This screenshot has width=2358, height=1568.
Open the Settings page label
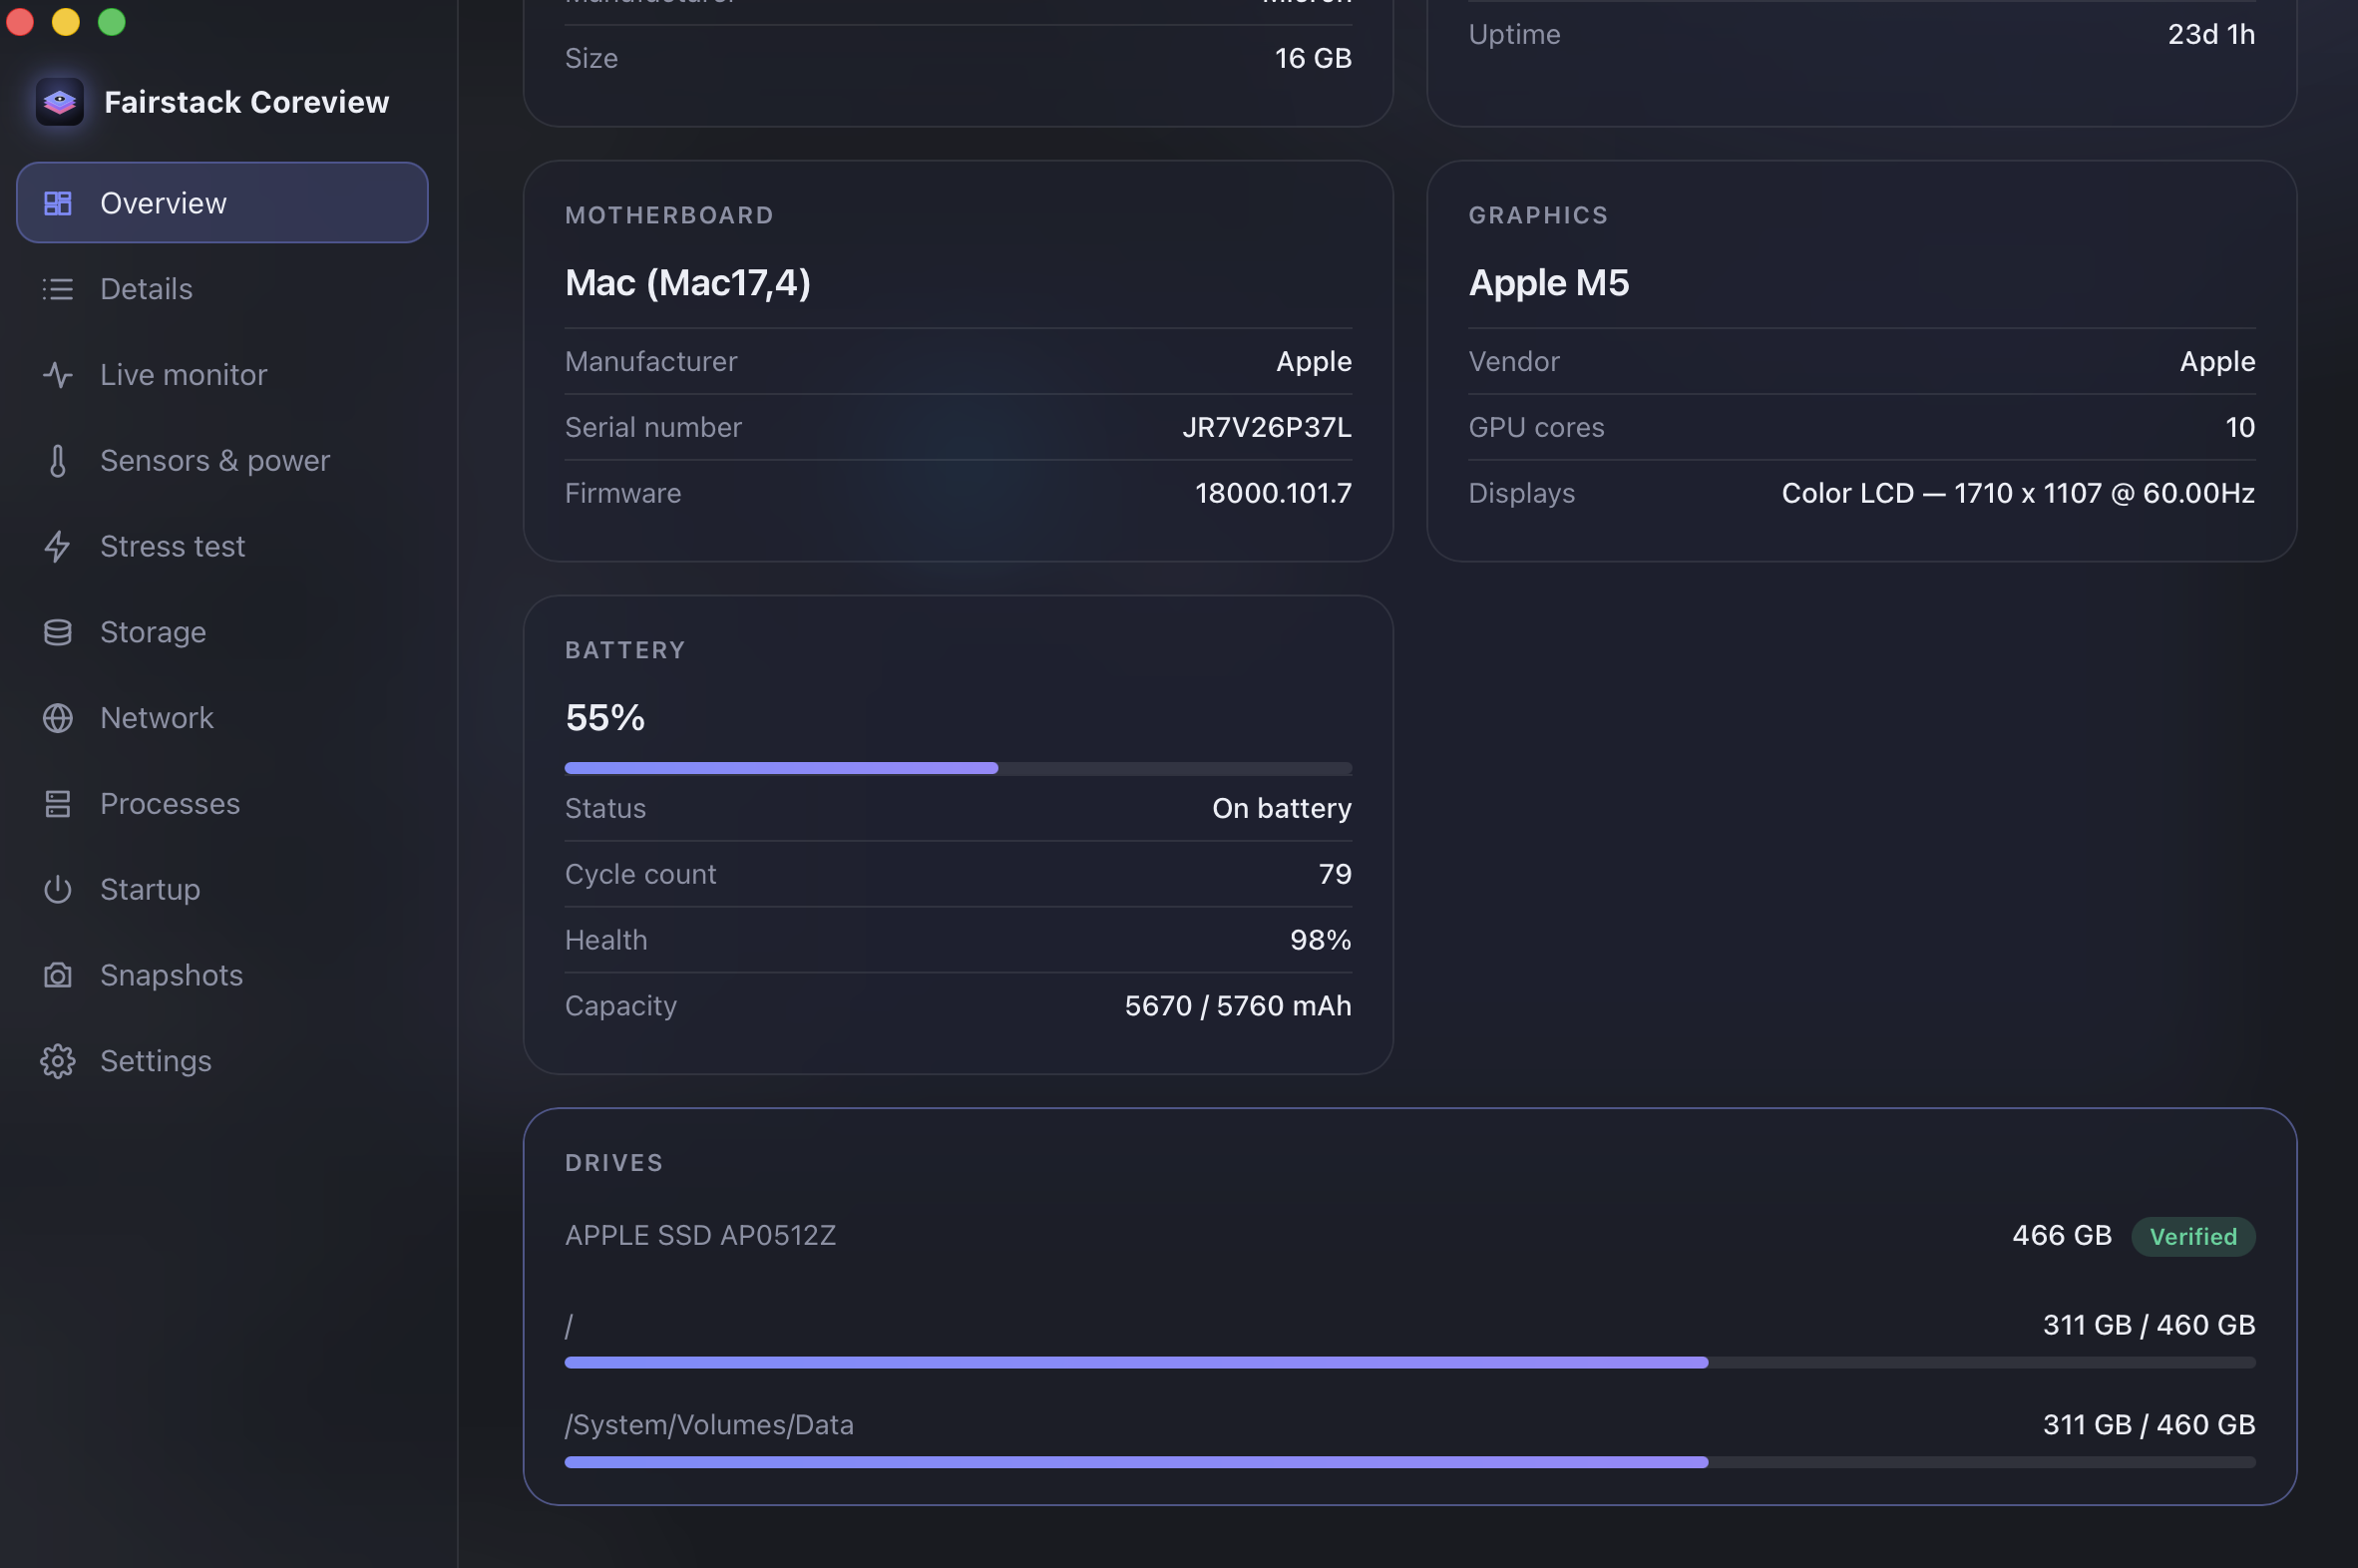click(x=156, y=1061)
